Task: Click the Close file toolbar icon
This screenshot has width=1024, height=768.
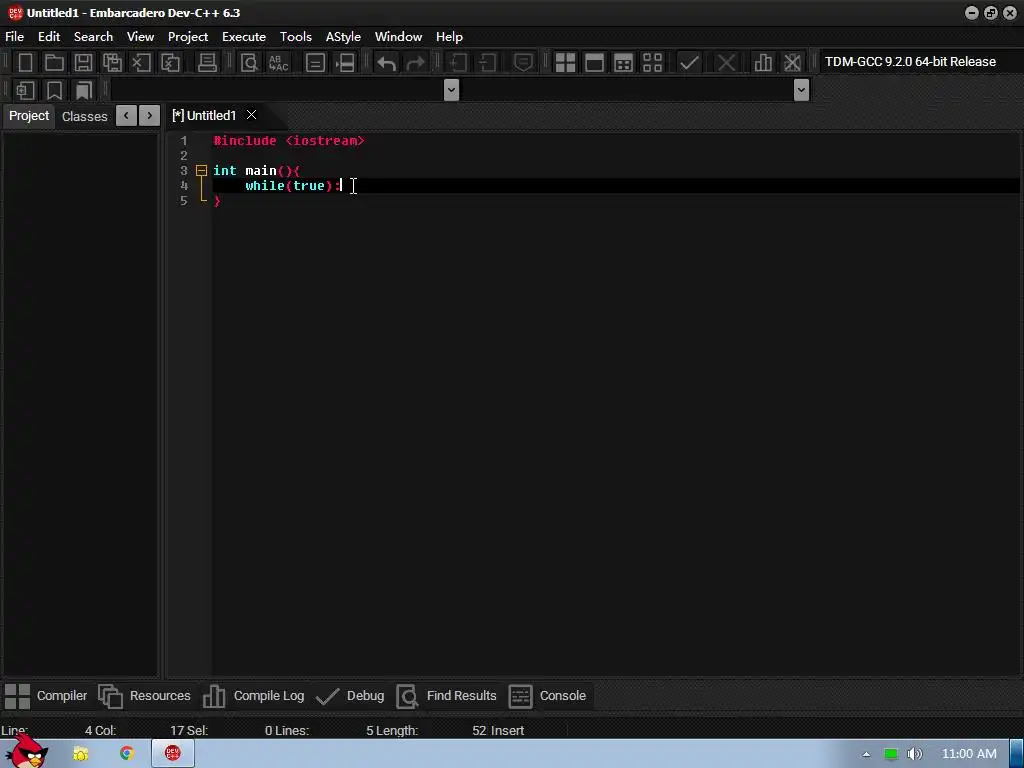Action: coord(141,63)
